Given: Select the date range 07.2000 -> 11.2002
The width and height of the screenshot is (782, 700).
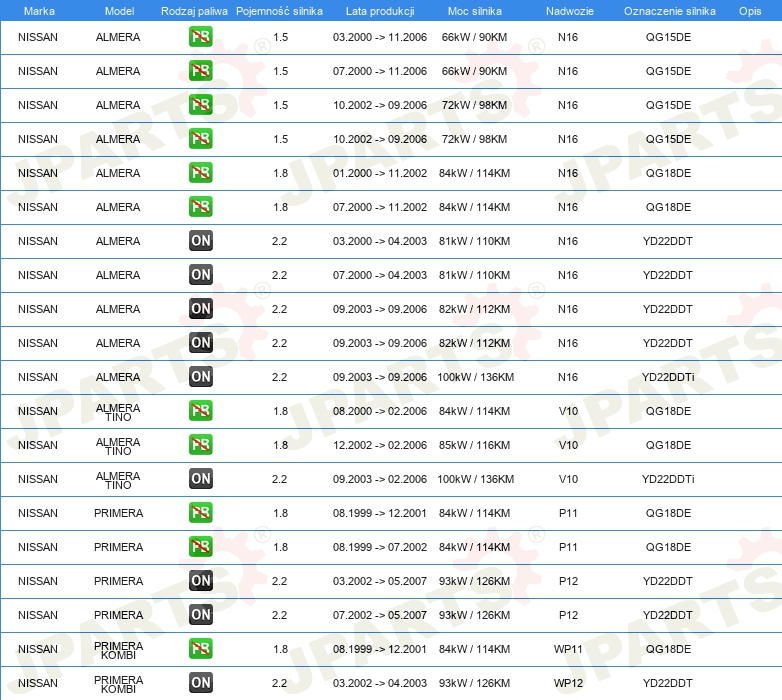Looking at the screenshot, I should pyautogui.click(x=380, y=207).
